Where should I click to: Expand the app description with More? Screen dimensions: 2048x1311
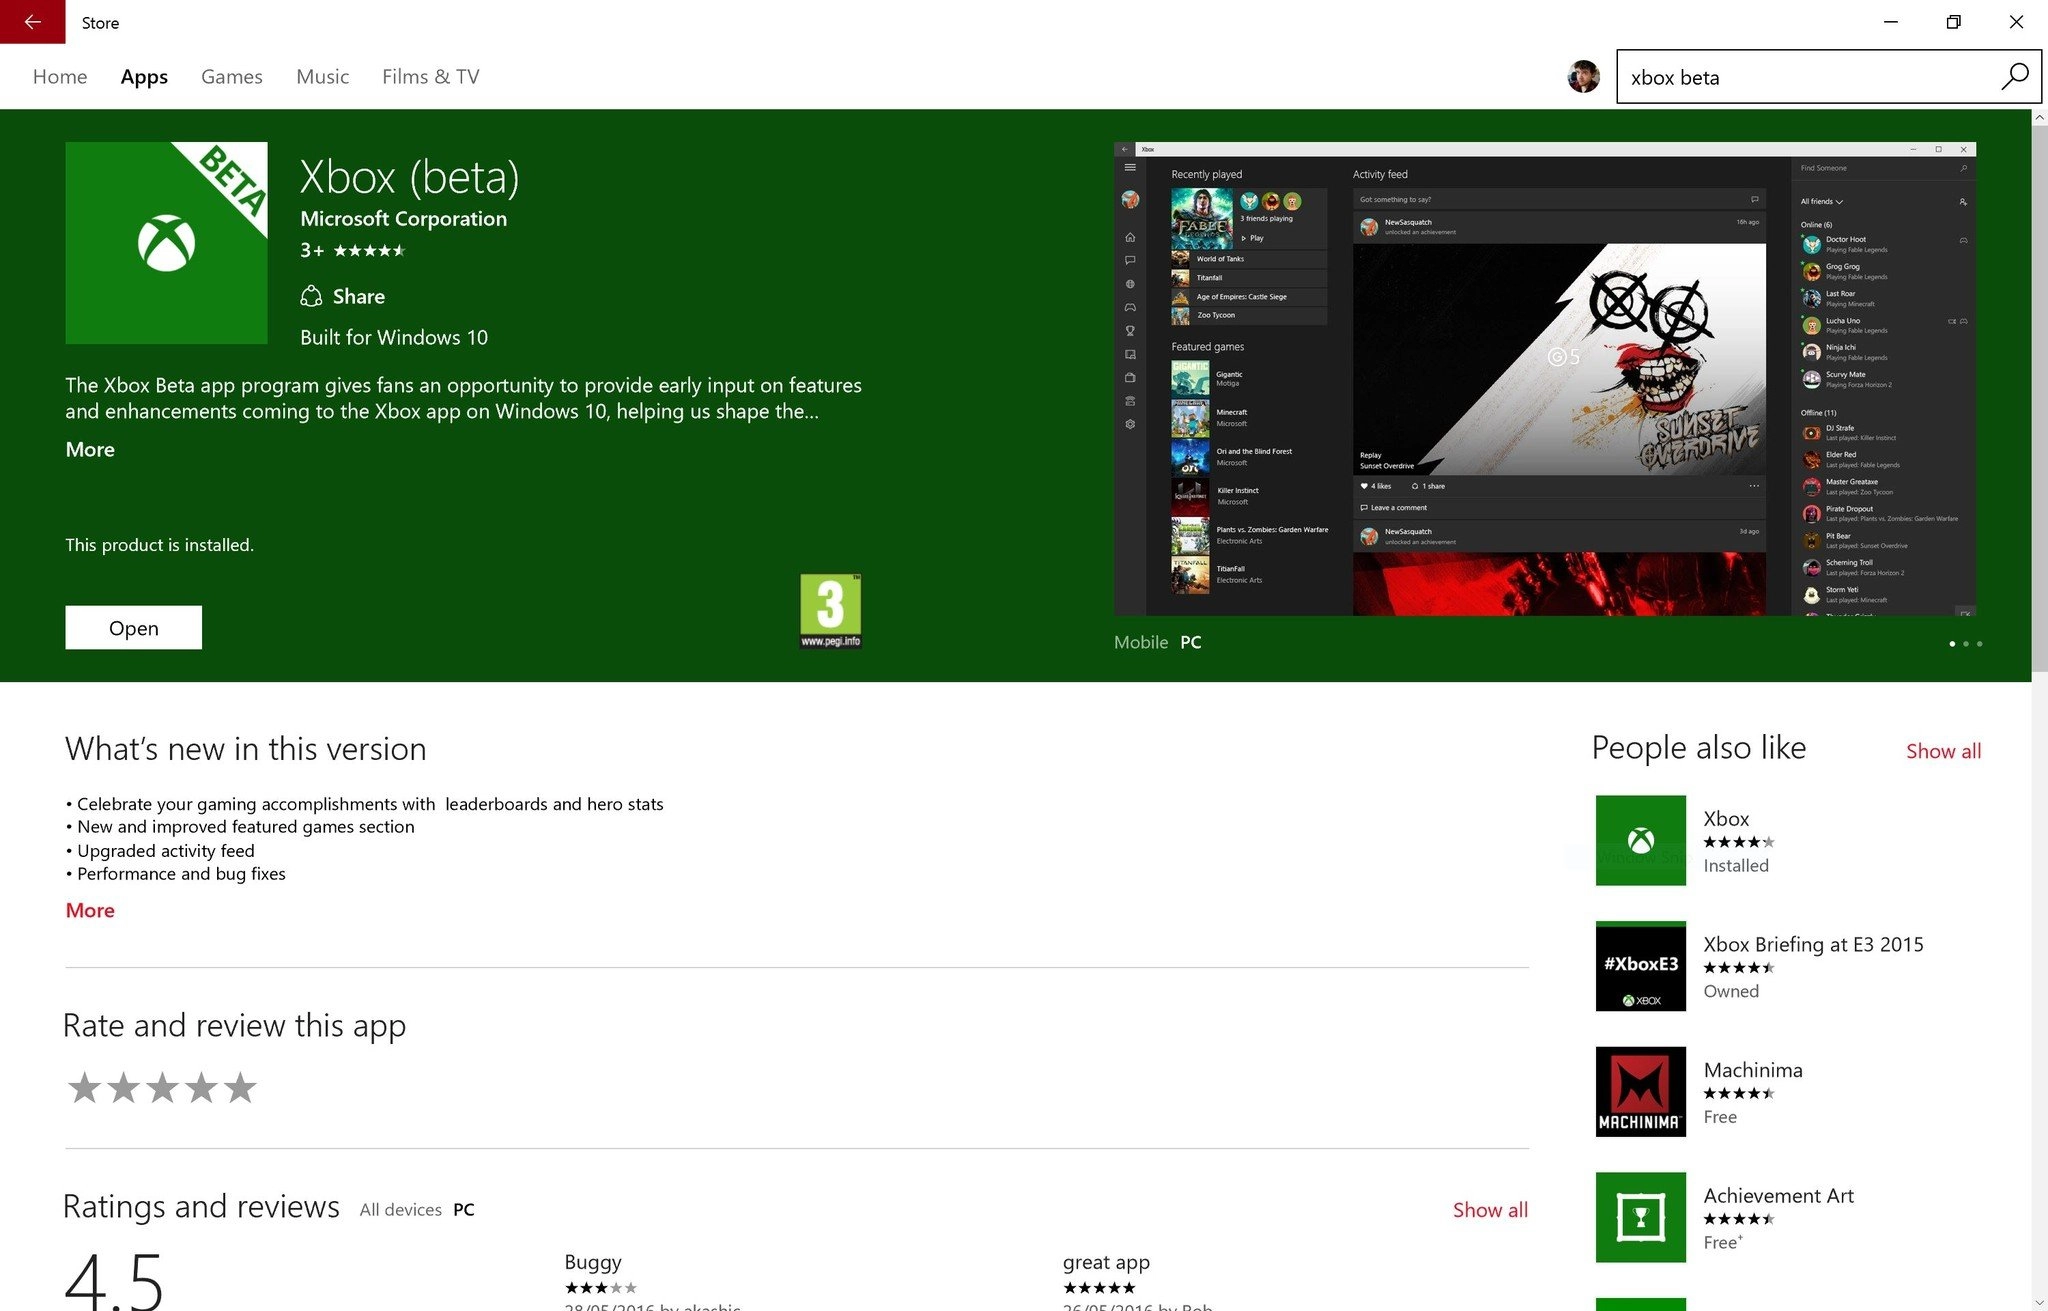[90, 449]
